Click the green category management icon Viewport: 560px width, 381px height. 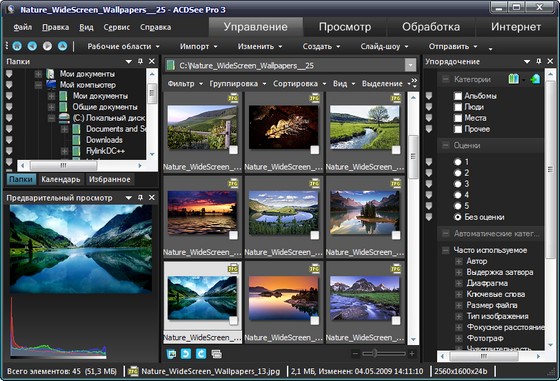[x=514, y=79]
